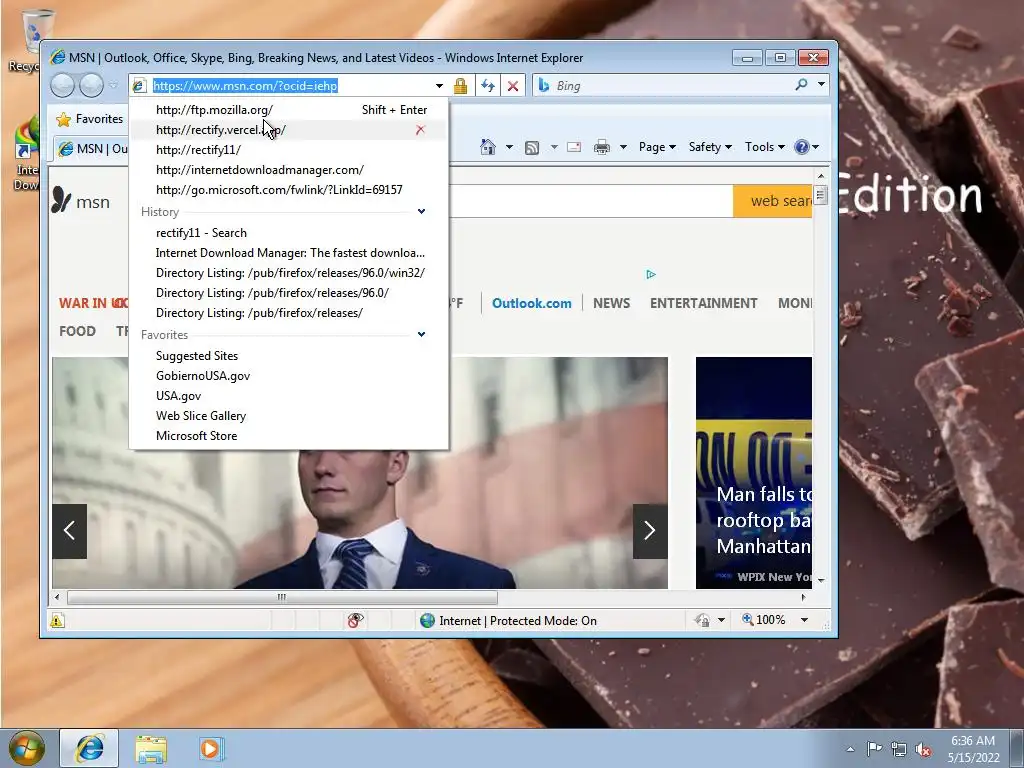Open the Windows Start orb

pos(26,748)
